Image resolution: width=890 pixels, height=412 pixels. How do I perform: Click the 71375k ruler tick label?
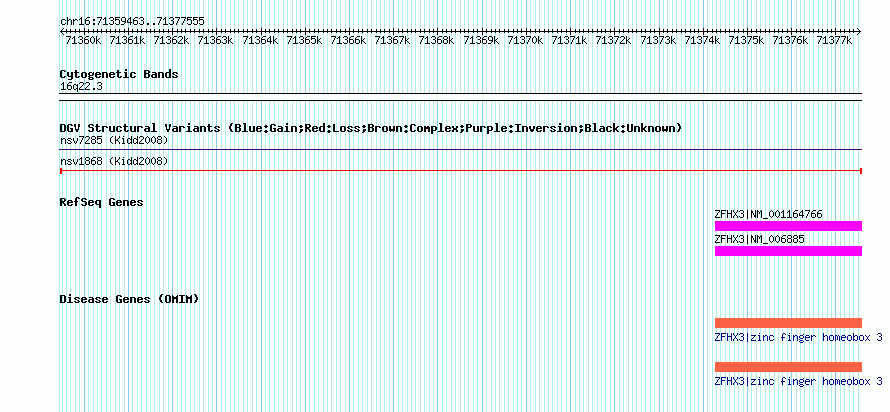pyautogui.click(x=747, y=40)
